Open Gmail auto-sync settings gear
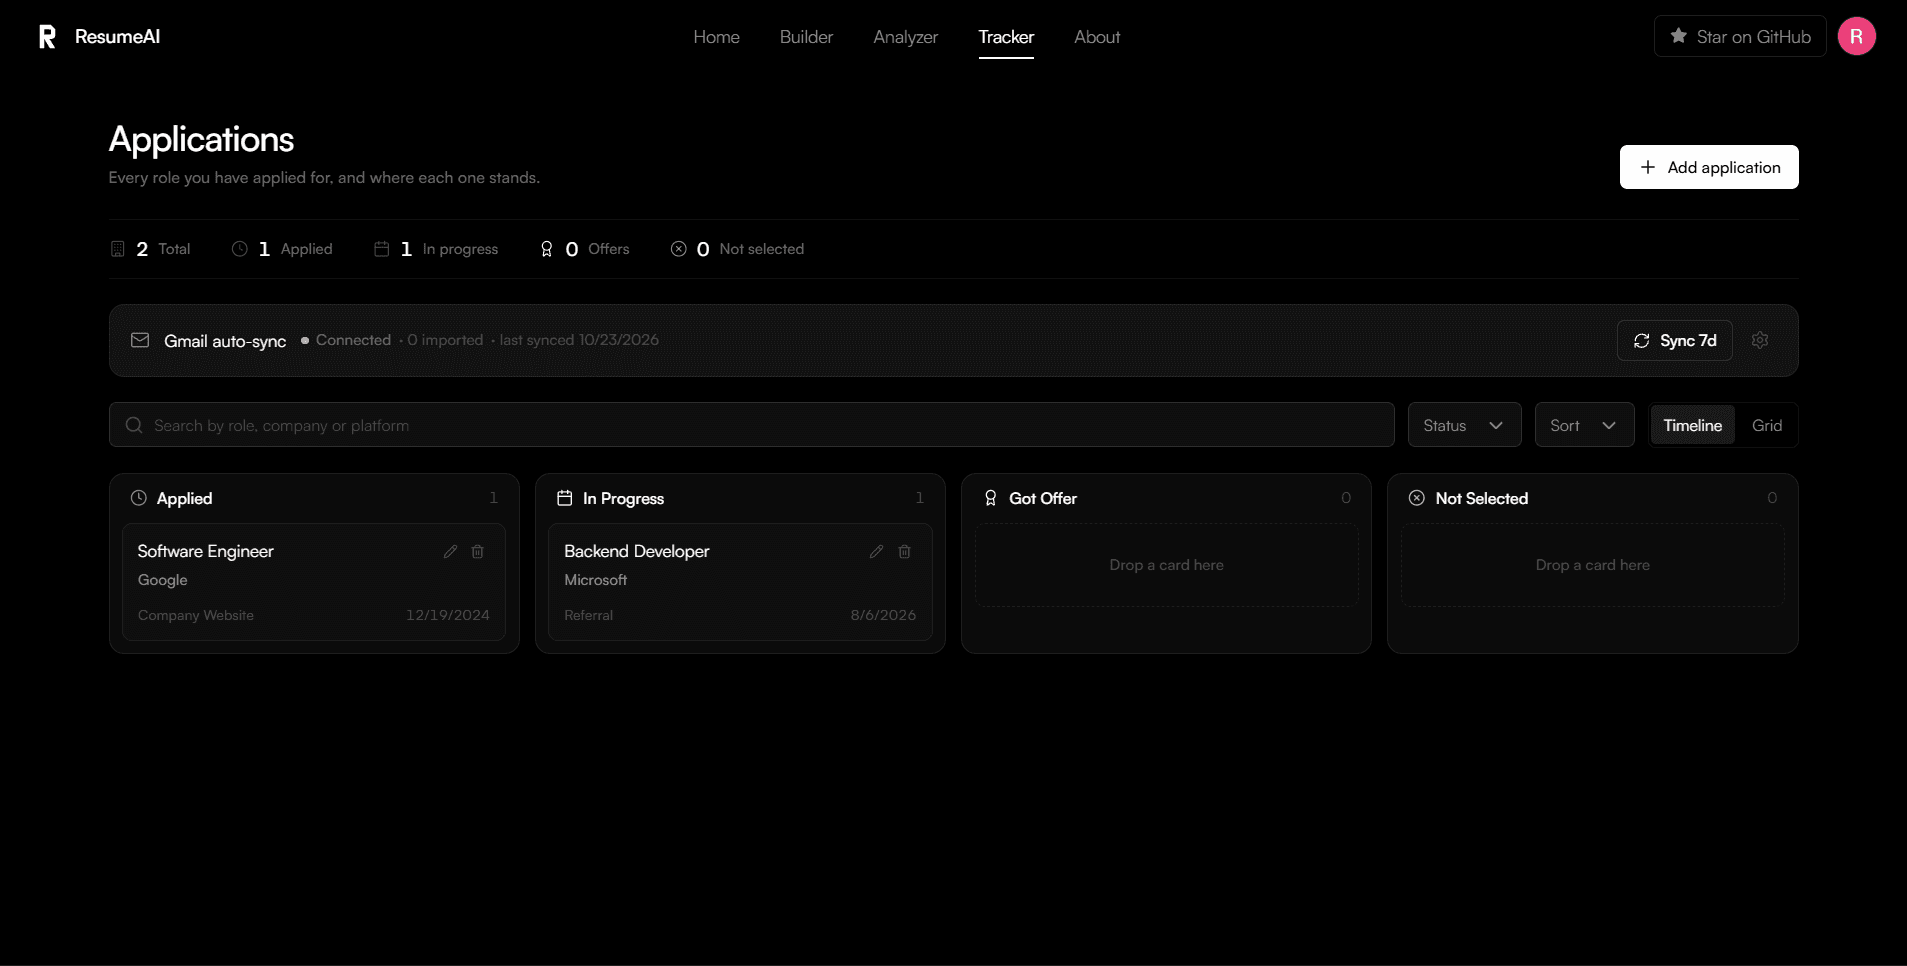The image size is (1907, 966). (1760, 340)
